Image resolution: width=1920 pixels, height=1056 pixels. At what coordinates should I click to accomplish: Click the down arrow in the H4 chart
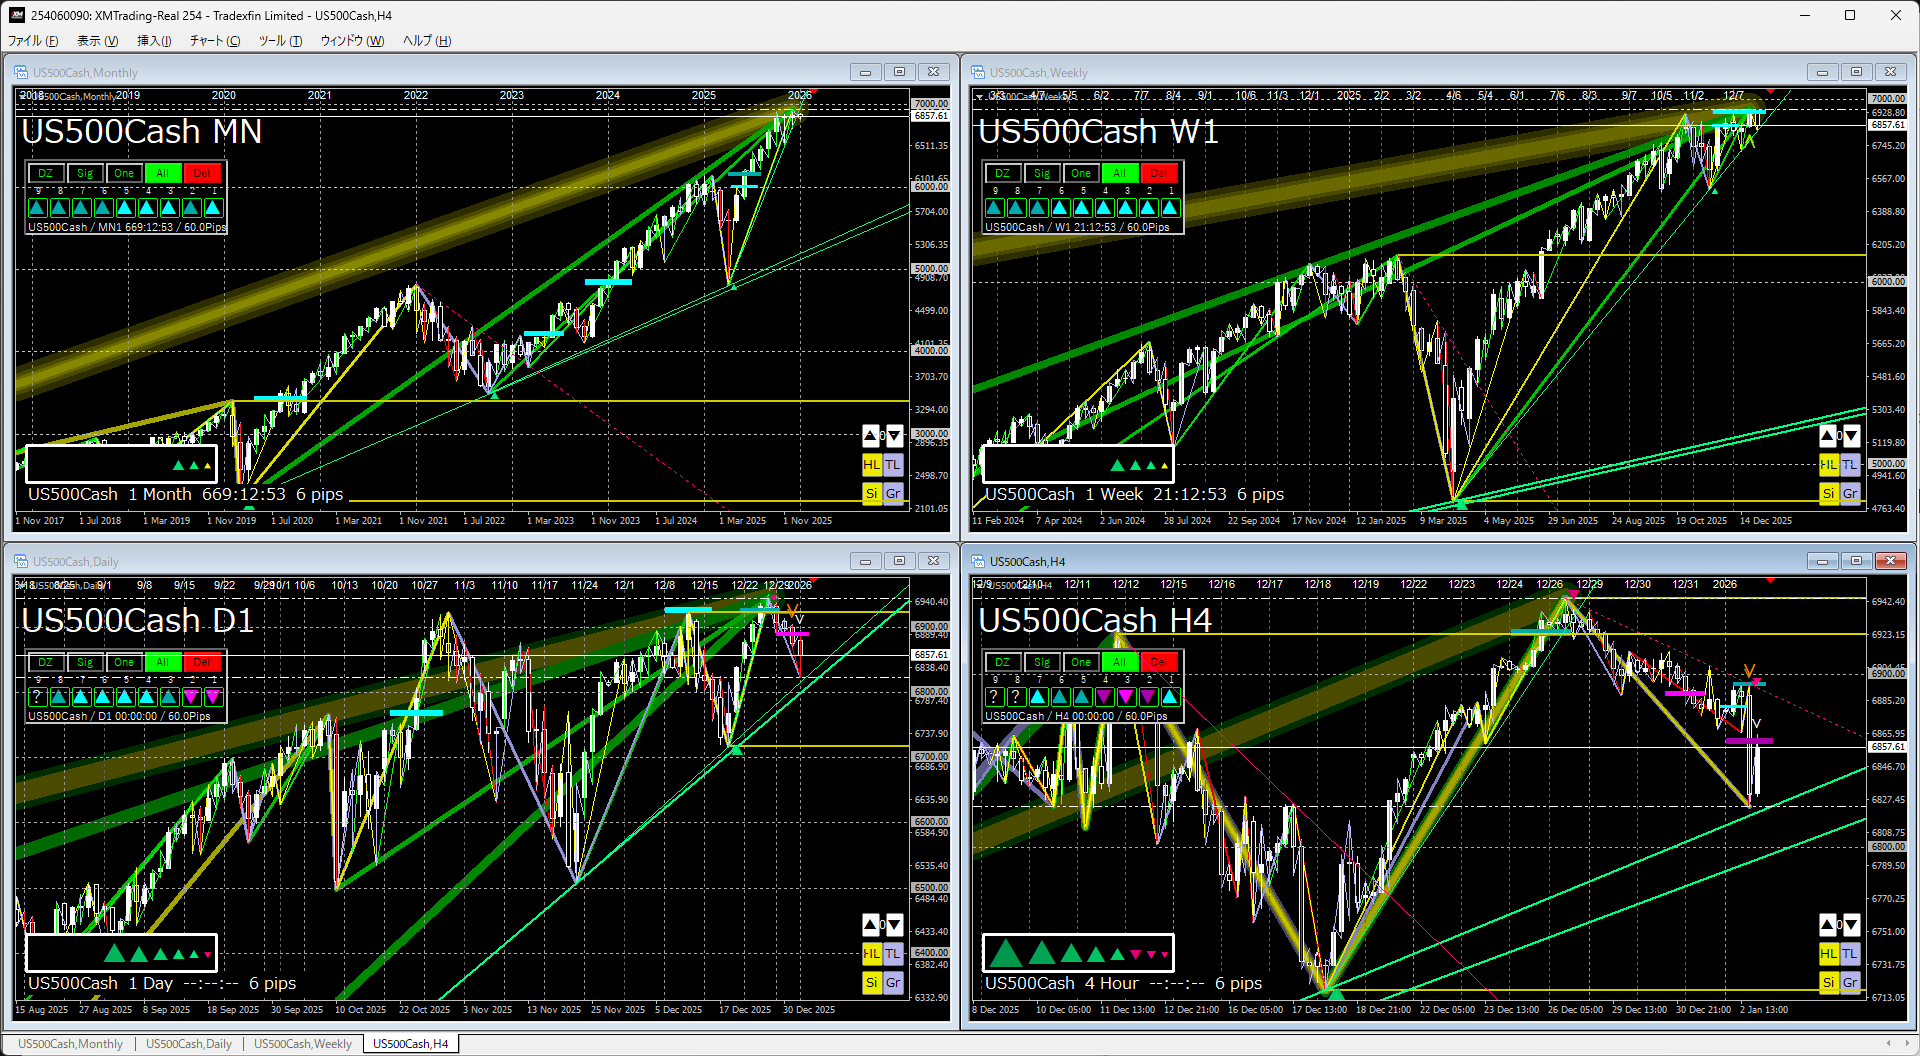coord(1852,925)
